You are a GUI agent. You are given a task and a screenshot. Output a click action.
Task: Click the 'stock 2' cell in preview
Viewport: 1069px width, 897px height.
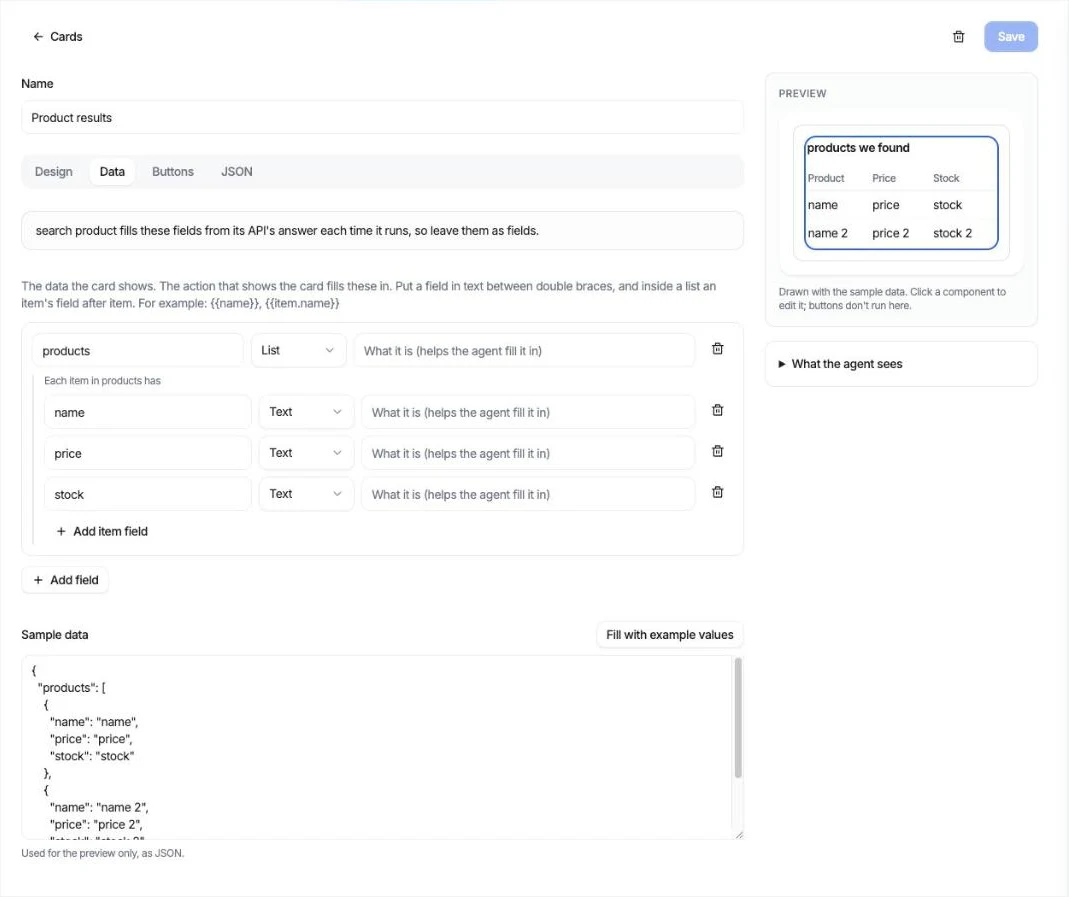click(952, 233)
